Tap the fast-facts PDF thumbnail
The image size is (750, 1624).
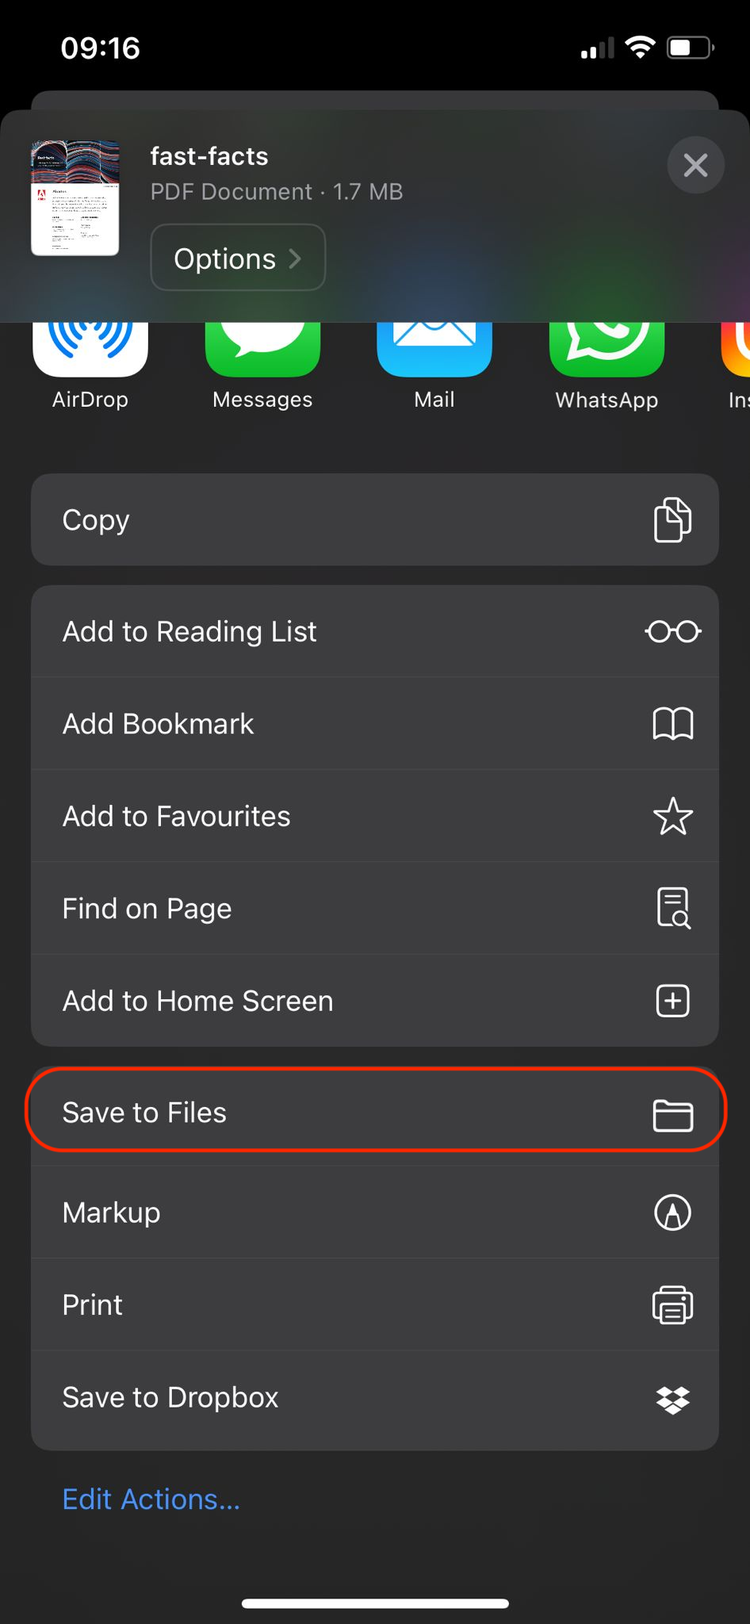tap(75, 198)
